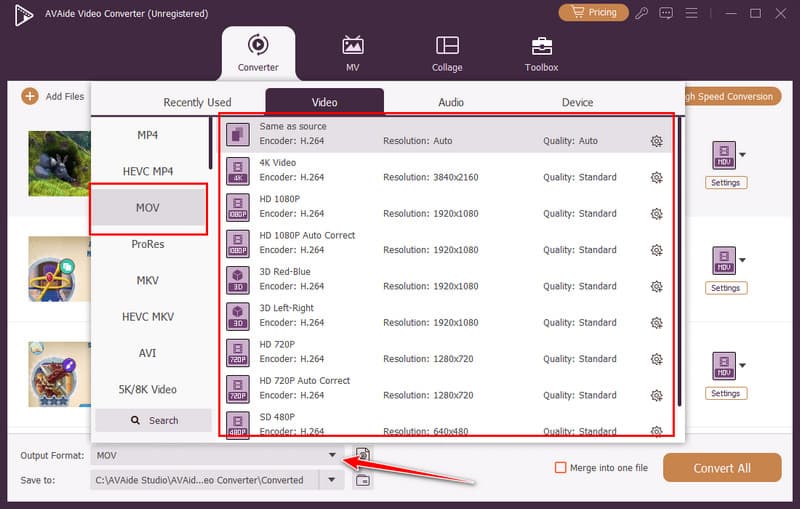Click the browse output folder icon
Viewport: 800px width, 509px height.
click(363, 480)
